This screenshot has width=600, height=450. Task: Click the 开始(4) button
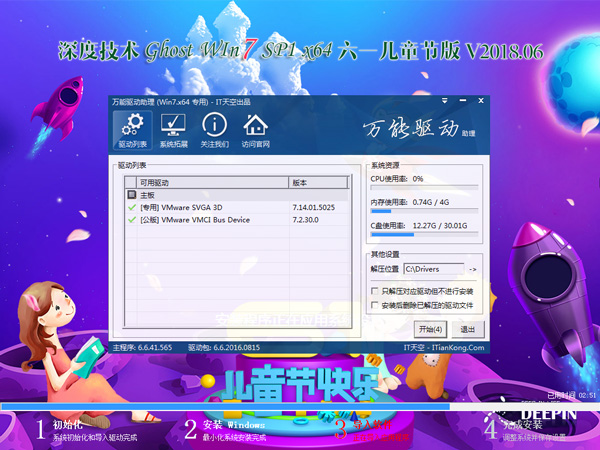[x=430, y=329]
